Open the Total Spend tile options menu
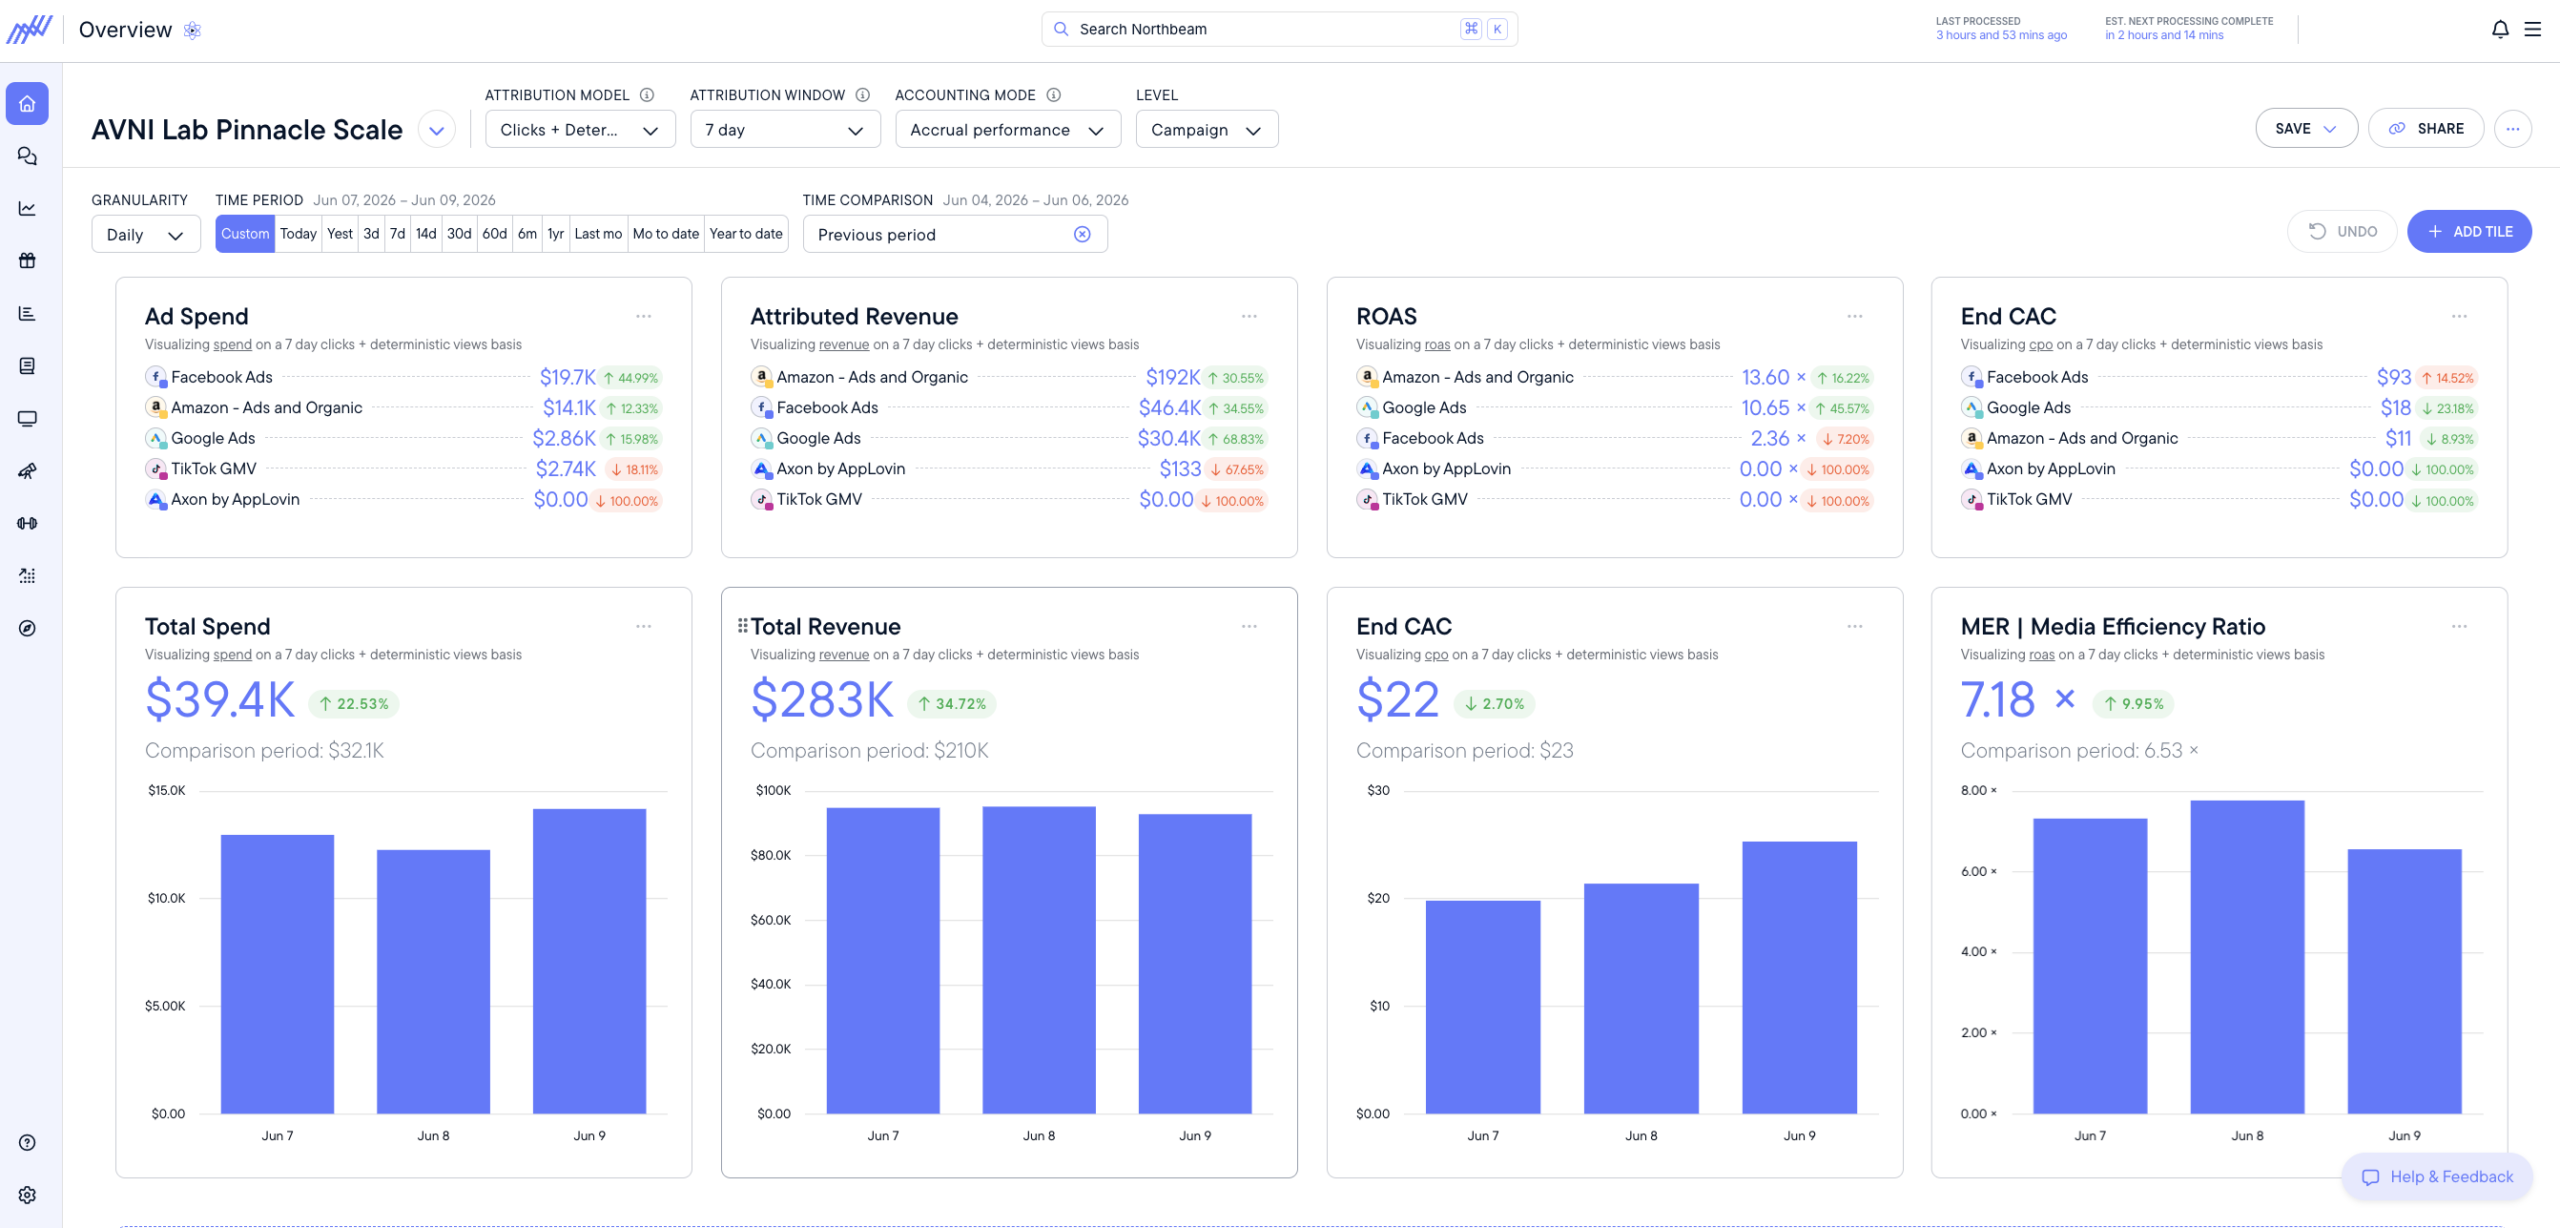Viewport: 2560px width, 1228px height. tap(644, 626)
